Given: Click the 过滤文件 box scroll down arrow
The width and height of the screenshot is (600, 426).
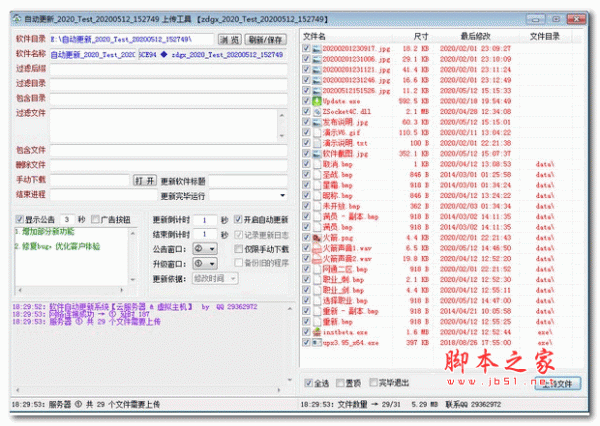Looking at the screenshot, I should pyautogui.click(x=282, y=135).
